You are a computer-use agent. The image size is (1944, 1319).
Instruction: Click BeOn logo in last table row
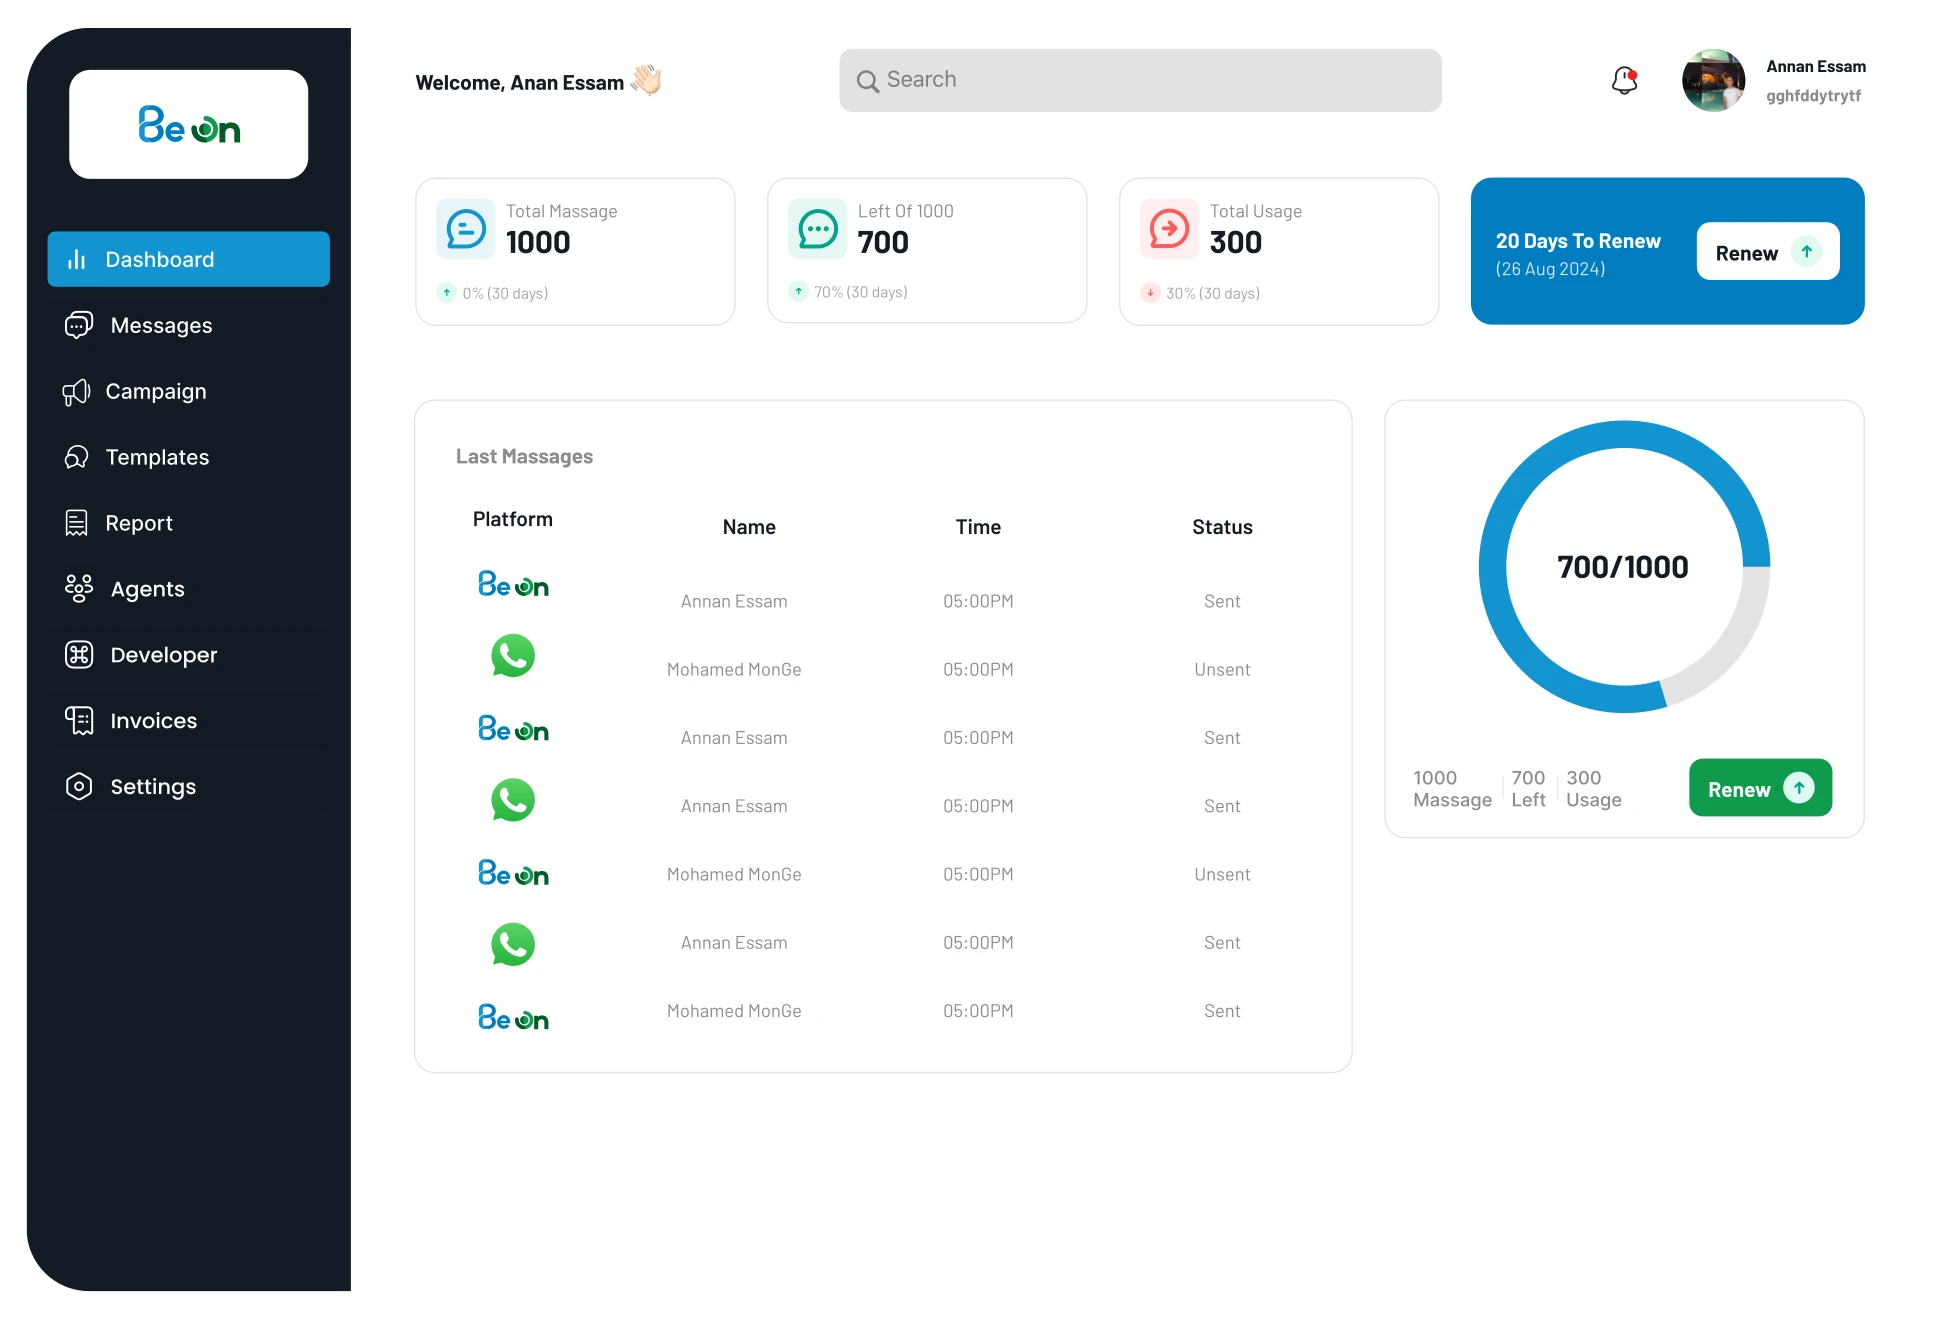(x=513, y=1018)
